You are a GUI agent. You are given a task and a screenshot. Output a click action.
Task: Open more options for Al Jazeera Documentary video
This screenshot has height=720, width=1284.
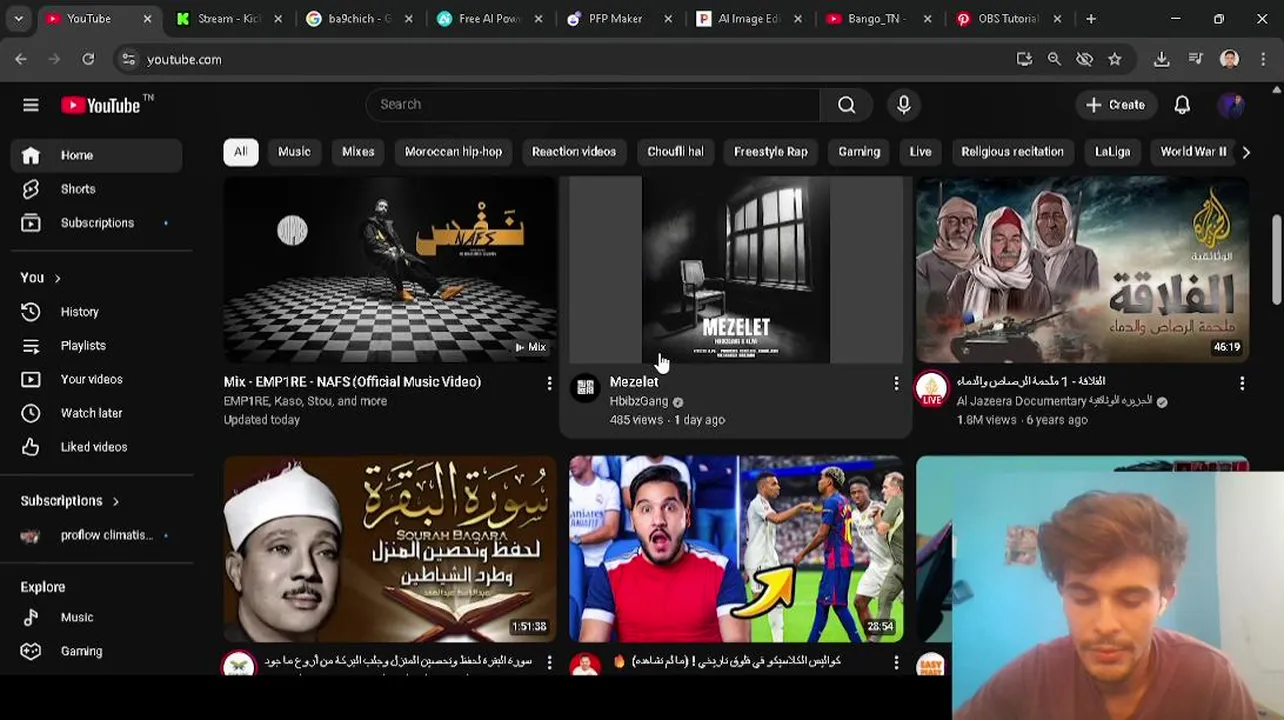coord(1242,383)
